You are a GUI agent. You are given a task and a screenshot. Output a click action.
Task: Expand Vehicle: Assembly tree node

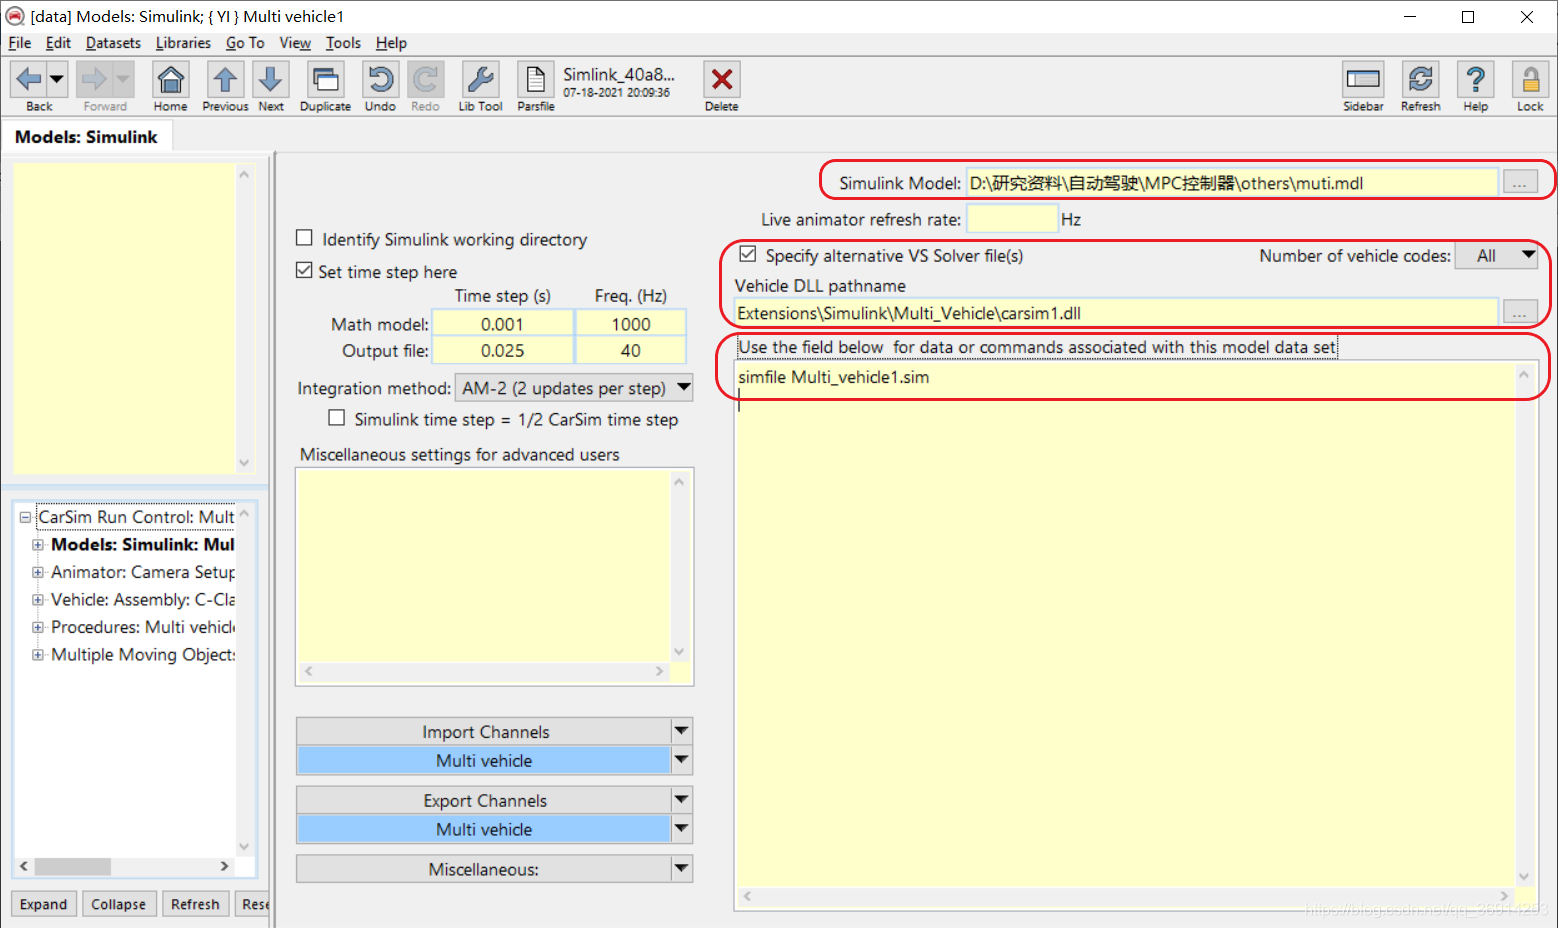click(38, 600)
